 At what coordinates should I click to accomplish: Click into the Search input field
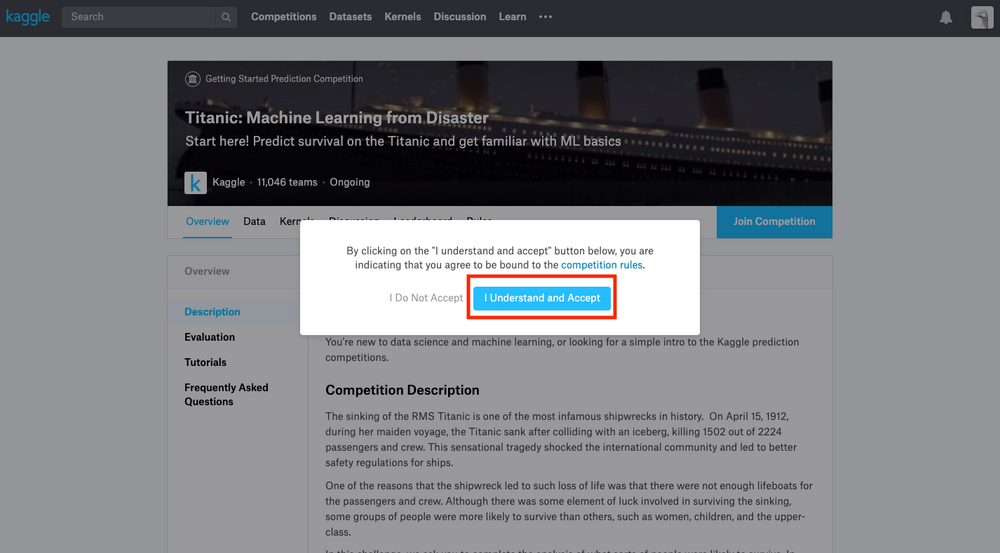[139, 17]
